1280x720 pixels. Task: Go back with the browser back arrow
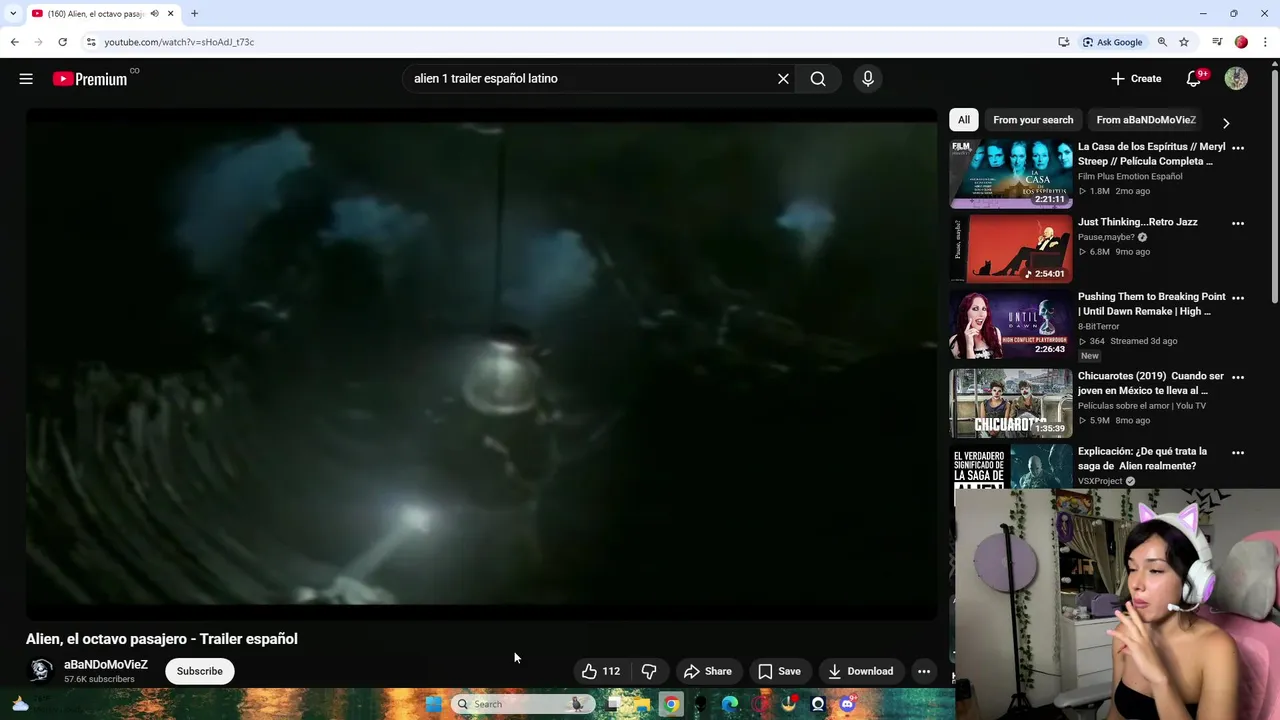click(14, 42)
